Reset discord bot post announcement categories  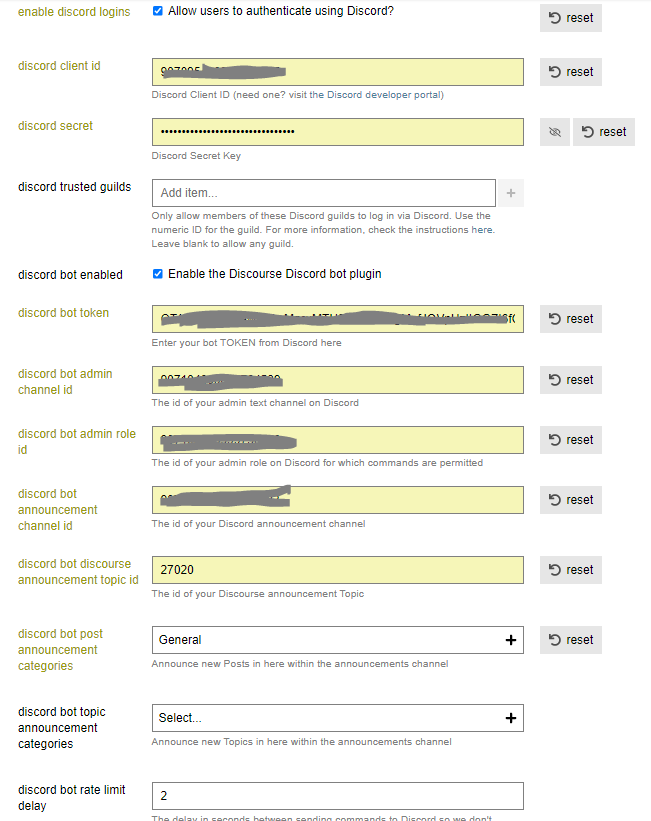click(x=570, y=640)
